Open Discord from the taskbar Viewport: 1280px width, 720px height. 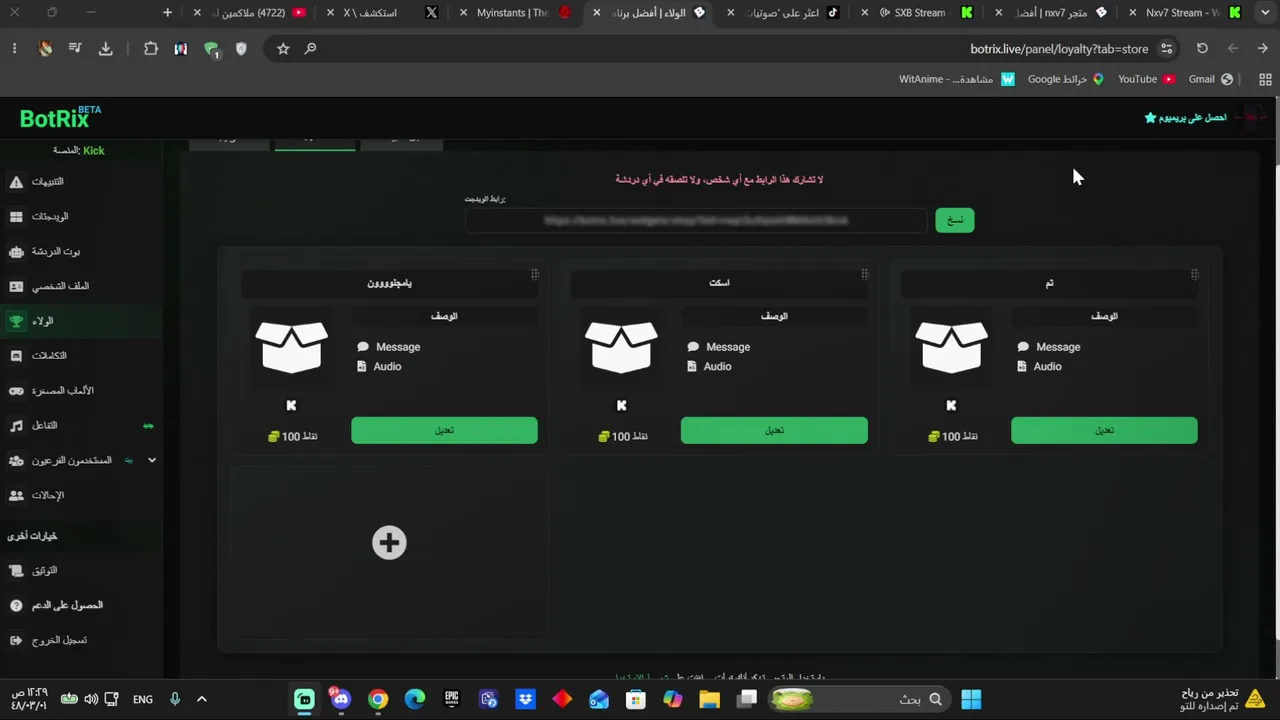[341, 699]
